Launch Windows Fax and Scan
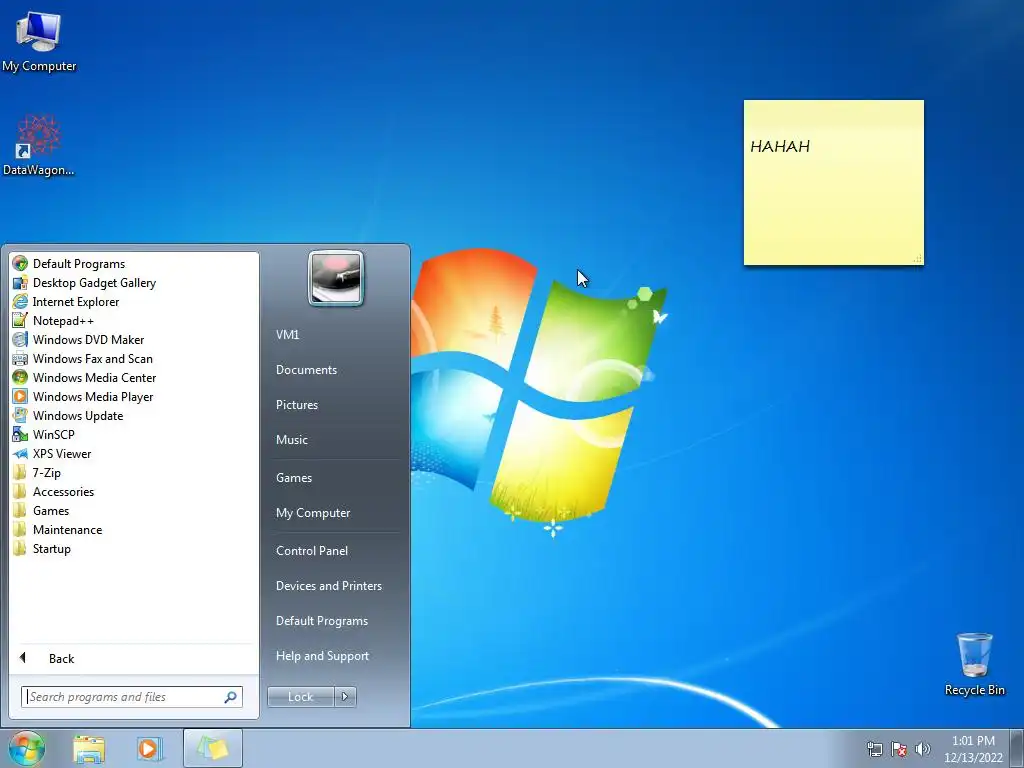This screenshot has width=1024, height=768. click(x=93, y=359)
